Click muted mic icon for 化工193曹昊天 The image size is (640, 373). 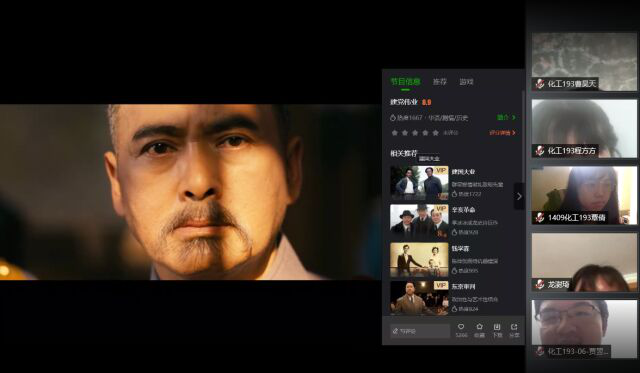540,84
